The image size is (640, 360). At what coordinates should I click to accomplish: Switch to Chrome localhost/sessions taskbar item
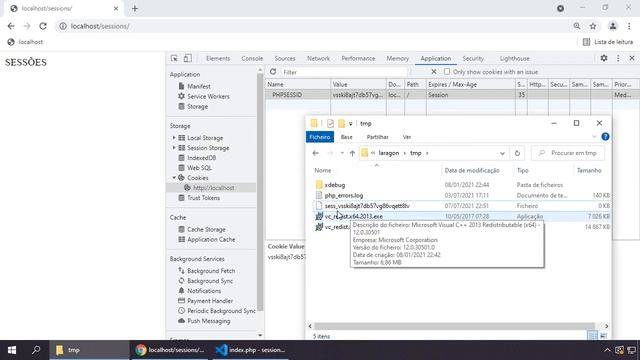coord(170,350)
